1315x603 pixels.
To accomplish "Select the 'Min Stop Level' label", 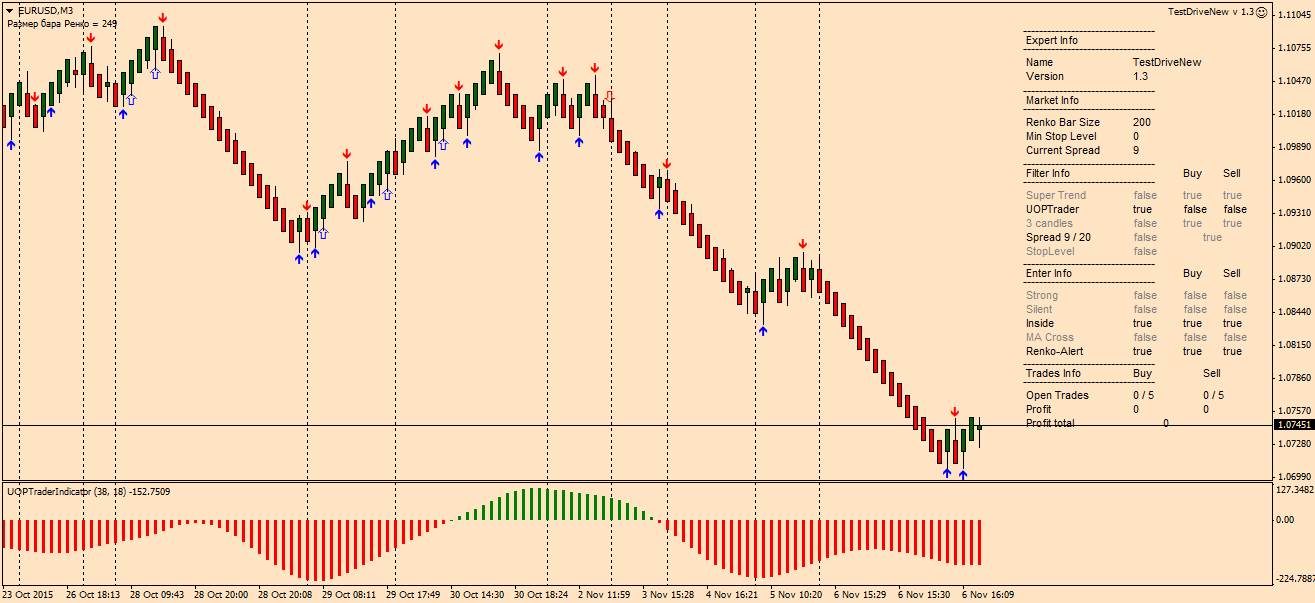I will point(1061,136).
